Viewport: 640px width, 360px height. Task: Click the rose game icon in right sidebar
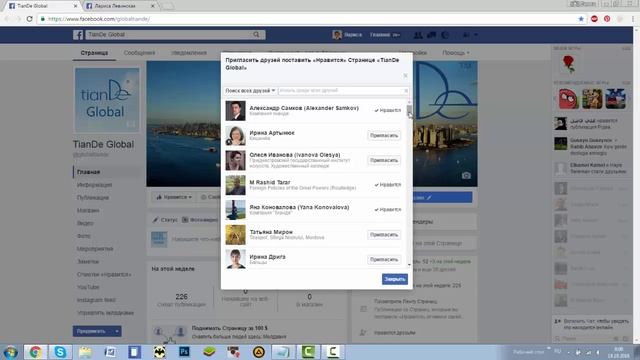(569, 64)
